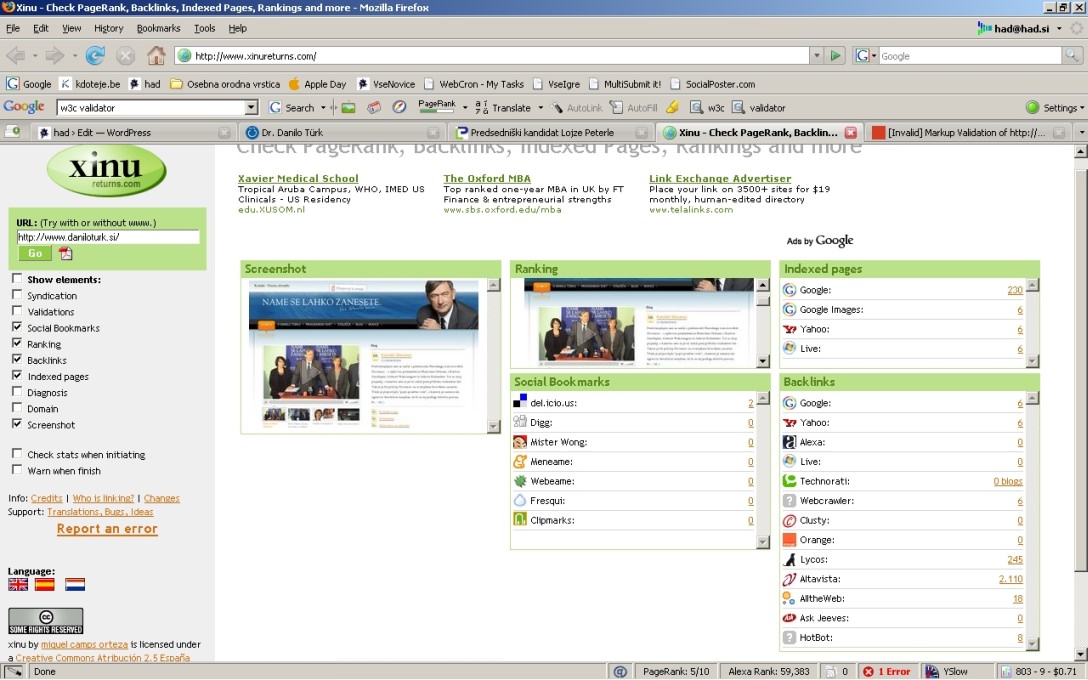This screenshot has height=680, width=1088.
Task: Click the Google Toolbar Search button
Action: (291, 108)
